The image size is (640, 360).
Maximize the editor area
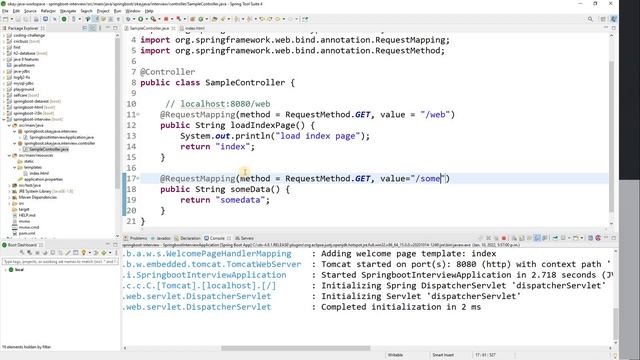coord(613,28)
